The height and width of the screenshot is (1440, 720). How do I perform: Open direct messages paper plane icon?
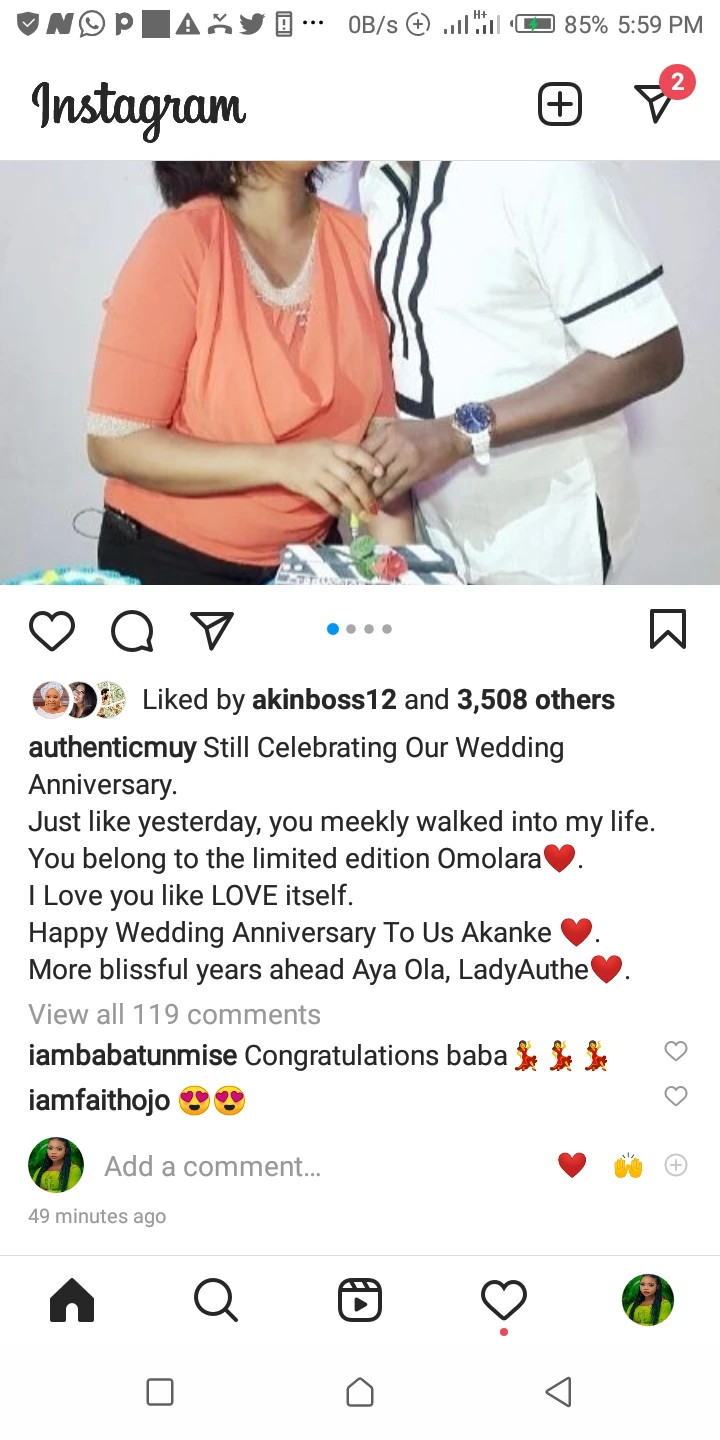click(x=654, y=103)
